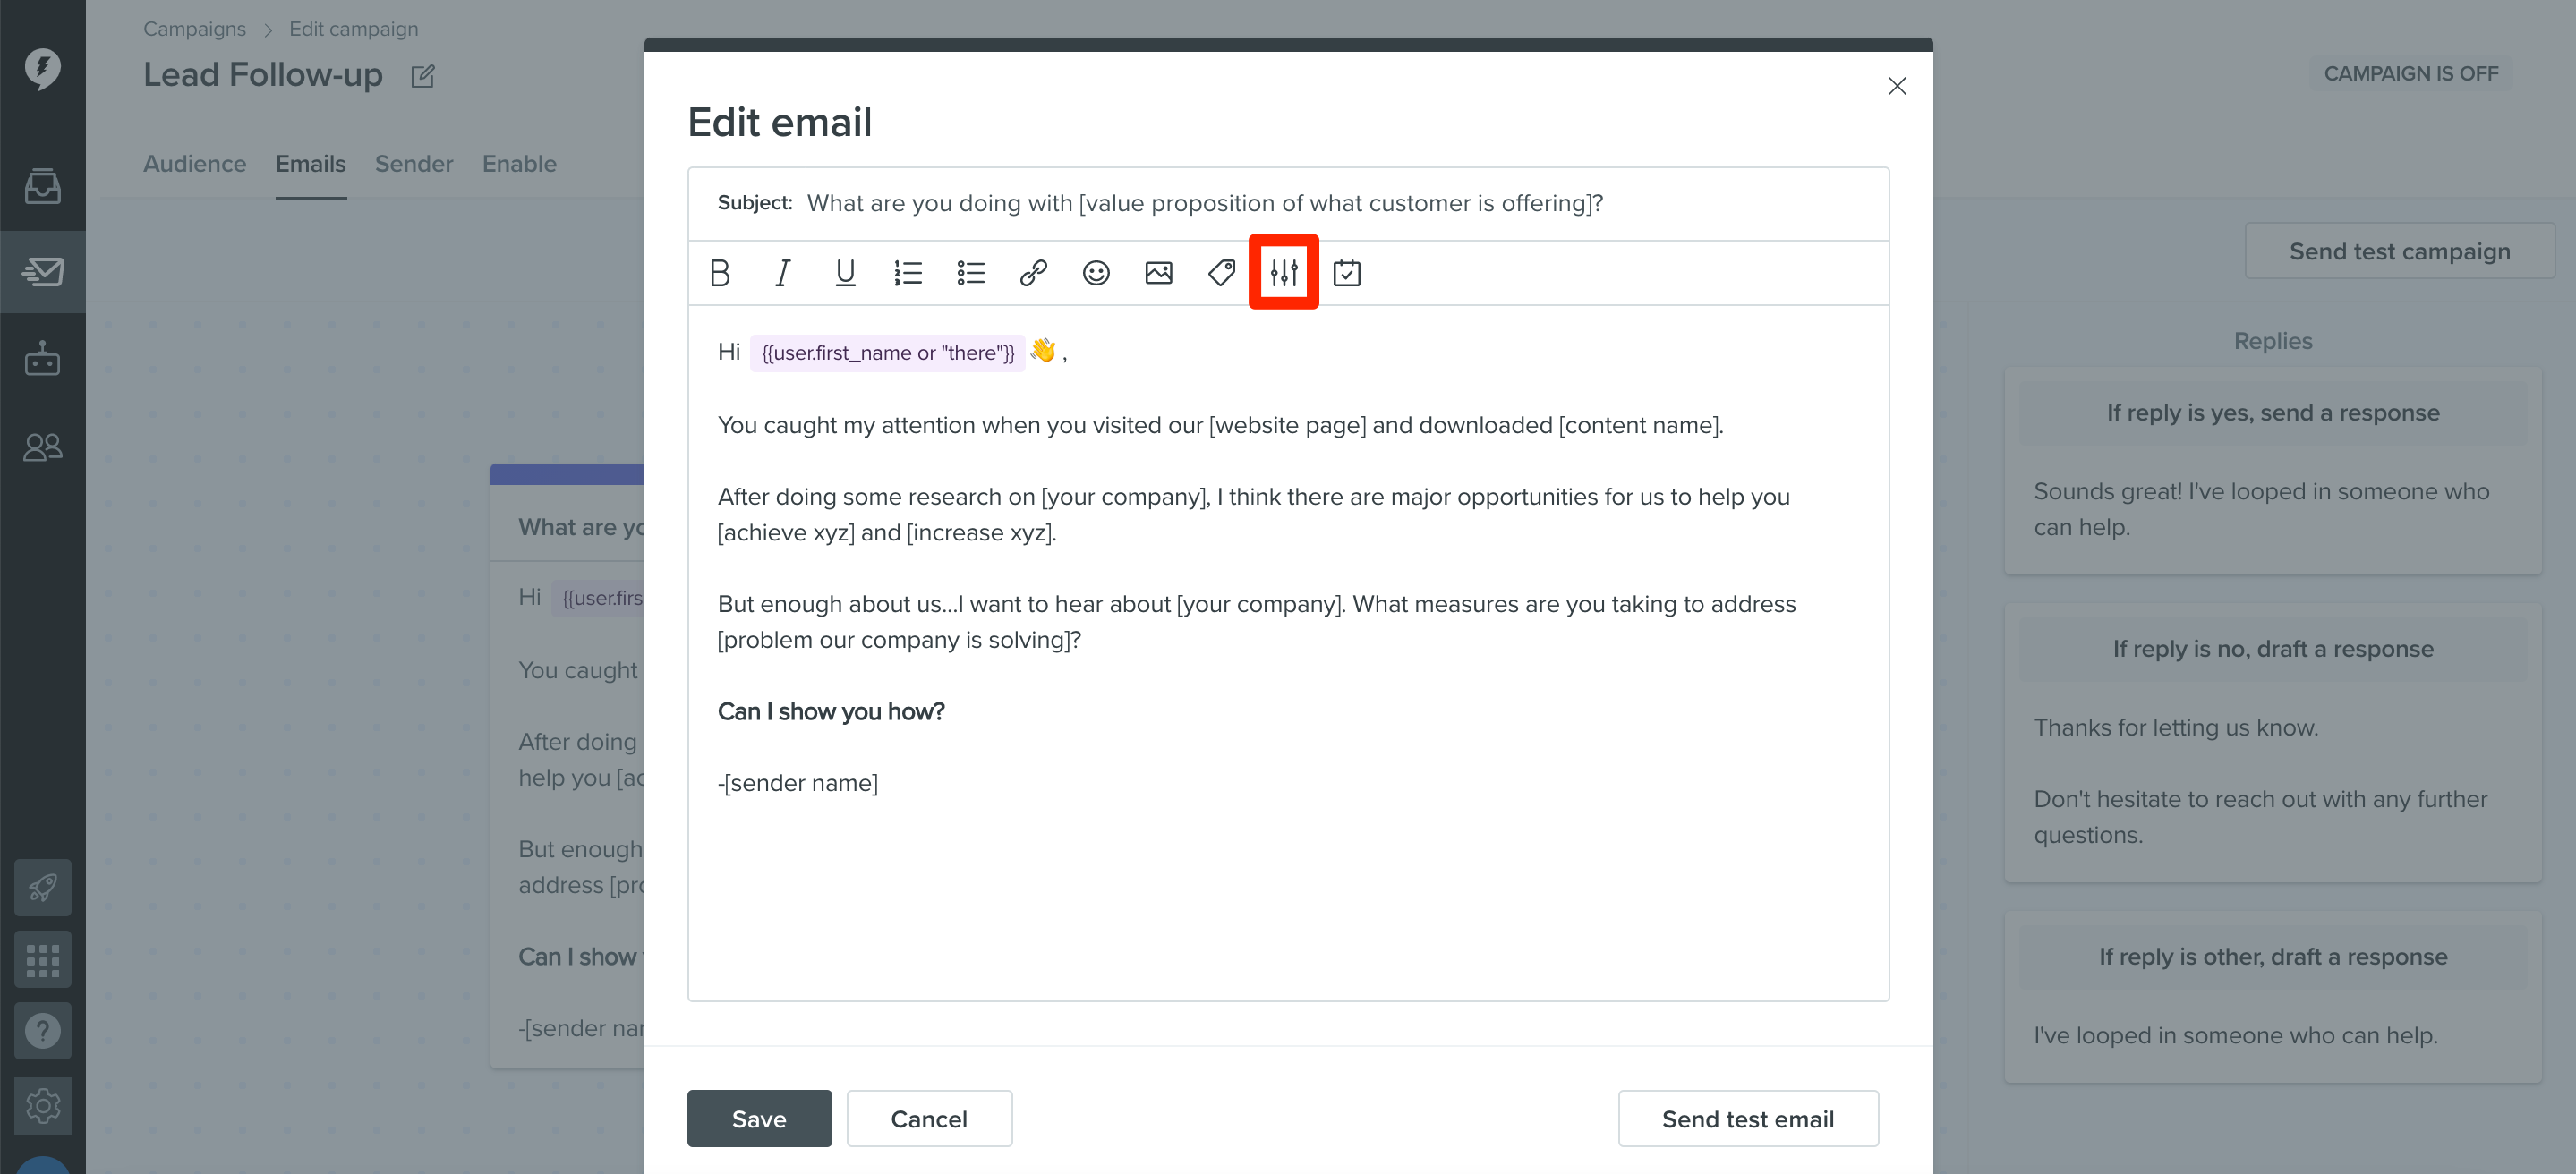Open settings gear in sidebar
Viewport: 2576px width, 1174px height.
[x=42, y=1105]
